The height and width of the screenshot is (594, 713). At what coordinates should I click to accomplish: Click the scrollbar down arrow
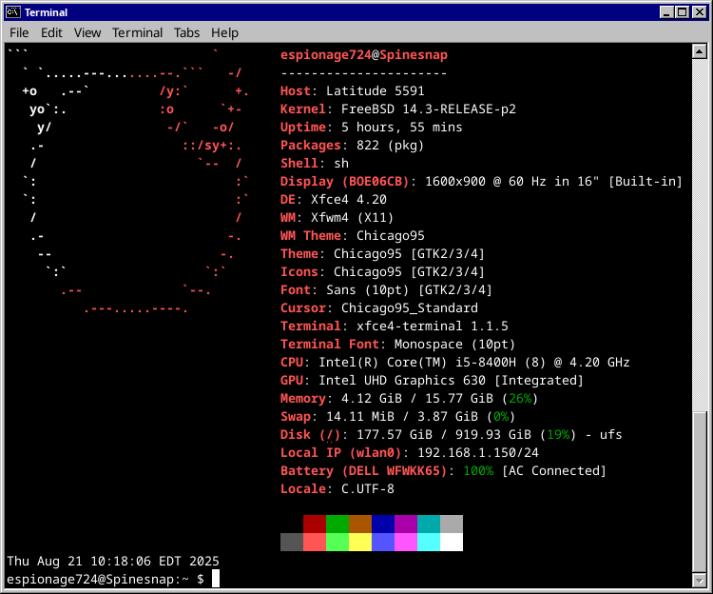(699, 579)
